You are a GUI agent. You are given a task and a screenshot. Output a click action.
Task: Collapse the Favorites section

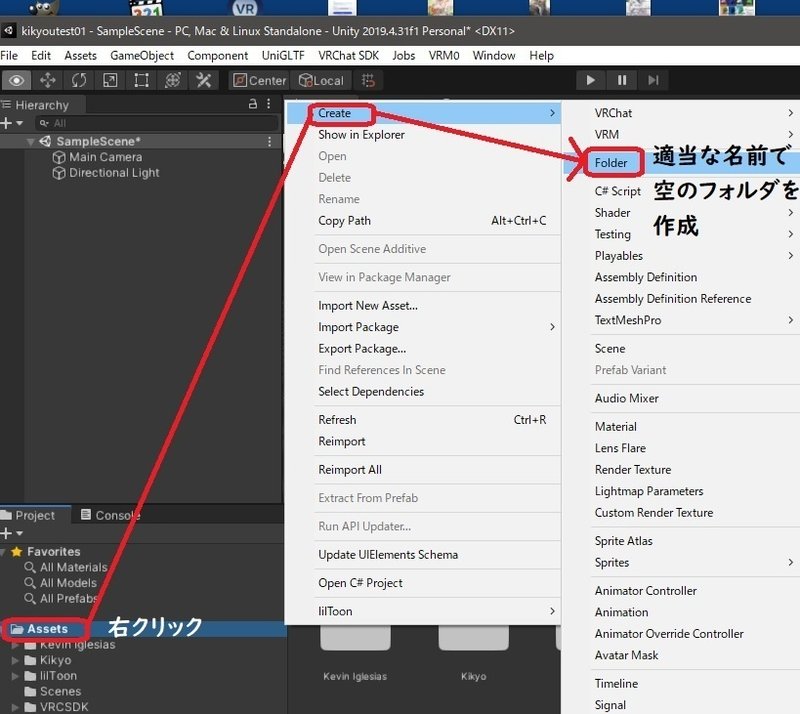pyautogui.click(x=4, y=552)
